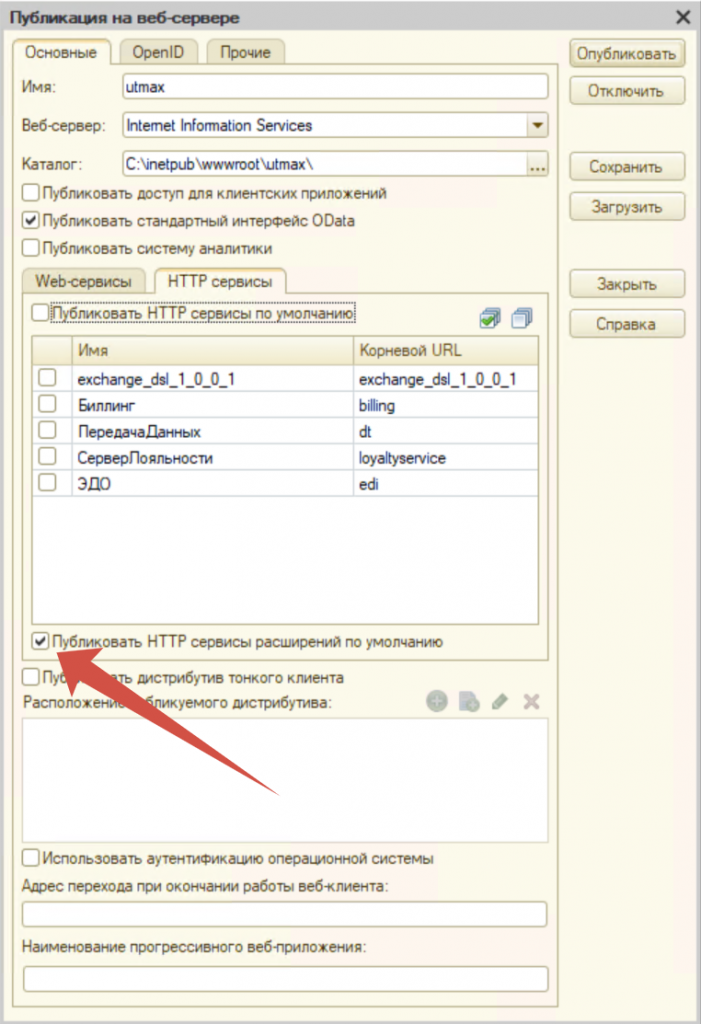Uncheck Публиковать стандартный интерфейс OData
Image resolution: width=701 pixels, height=1024 pixels.
[x=30, y=220]
